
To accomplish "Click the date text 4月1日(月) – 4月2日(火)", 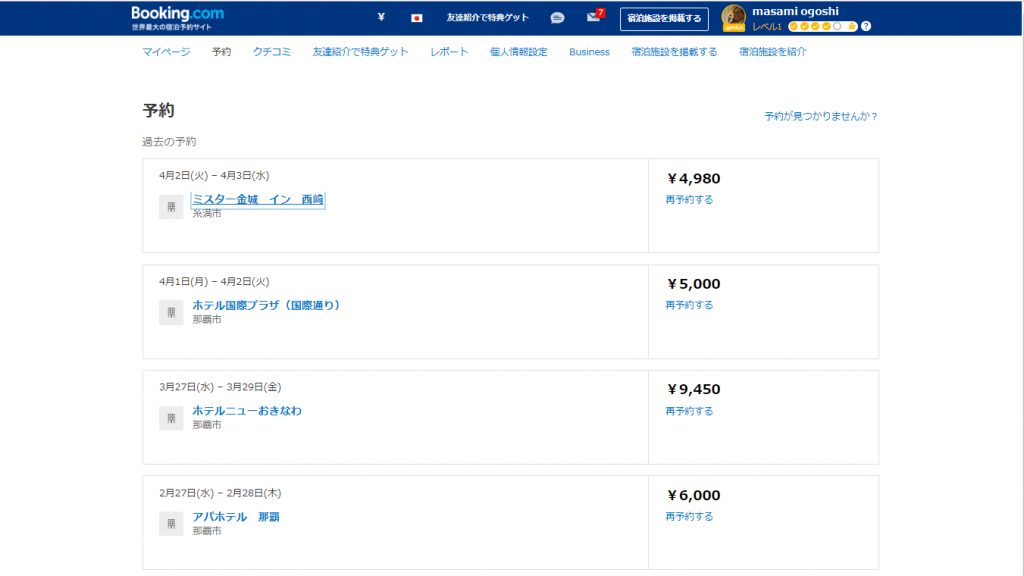I will tap(214, 281).
